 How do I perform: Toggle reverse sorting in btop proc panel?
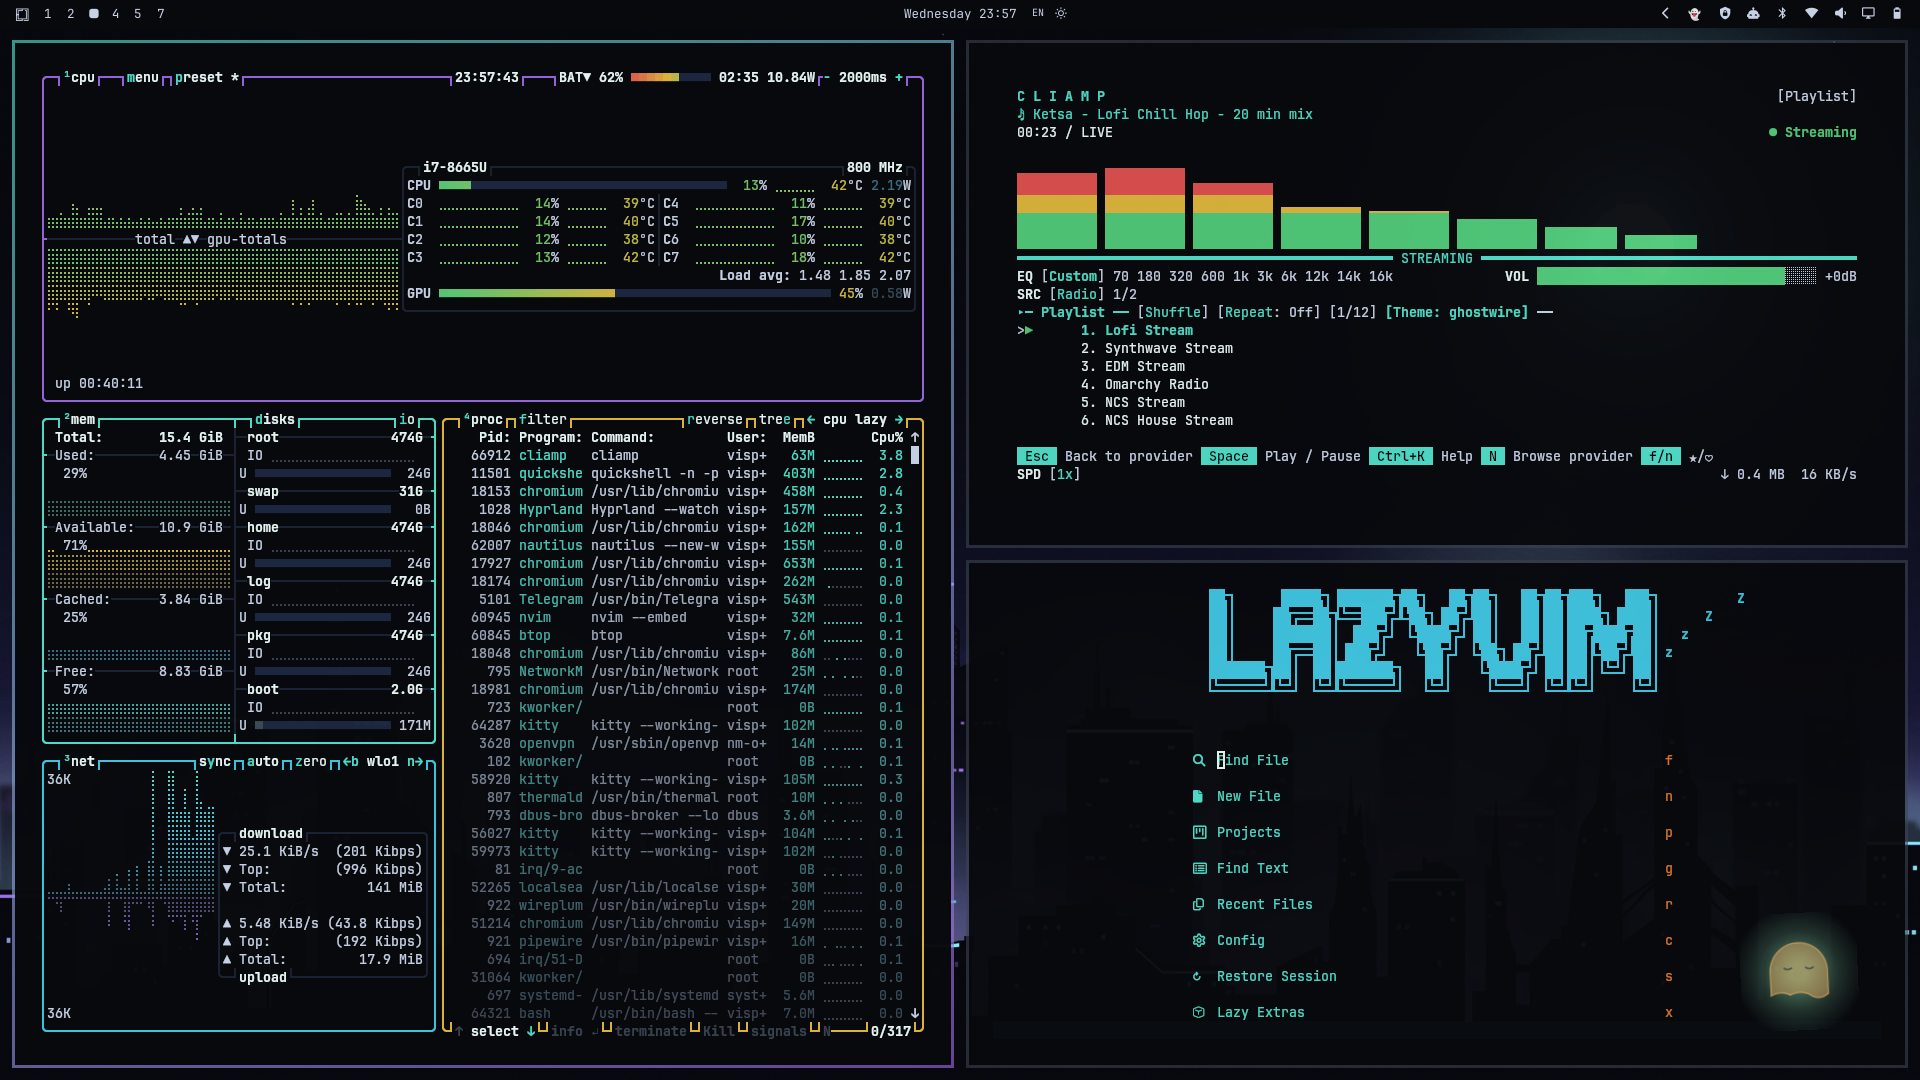(714, 420)
